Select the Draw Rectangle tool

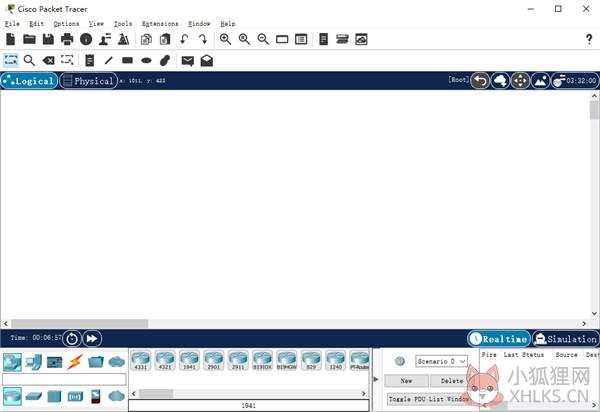(x=127, y=60)
